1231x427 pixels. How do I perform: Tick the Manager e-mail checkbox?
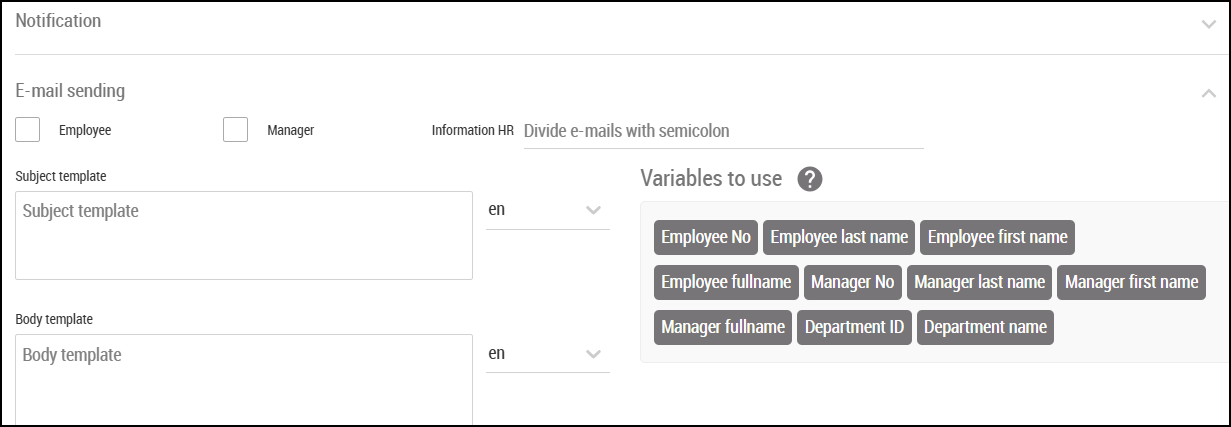click(235, 130)
